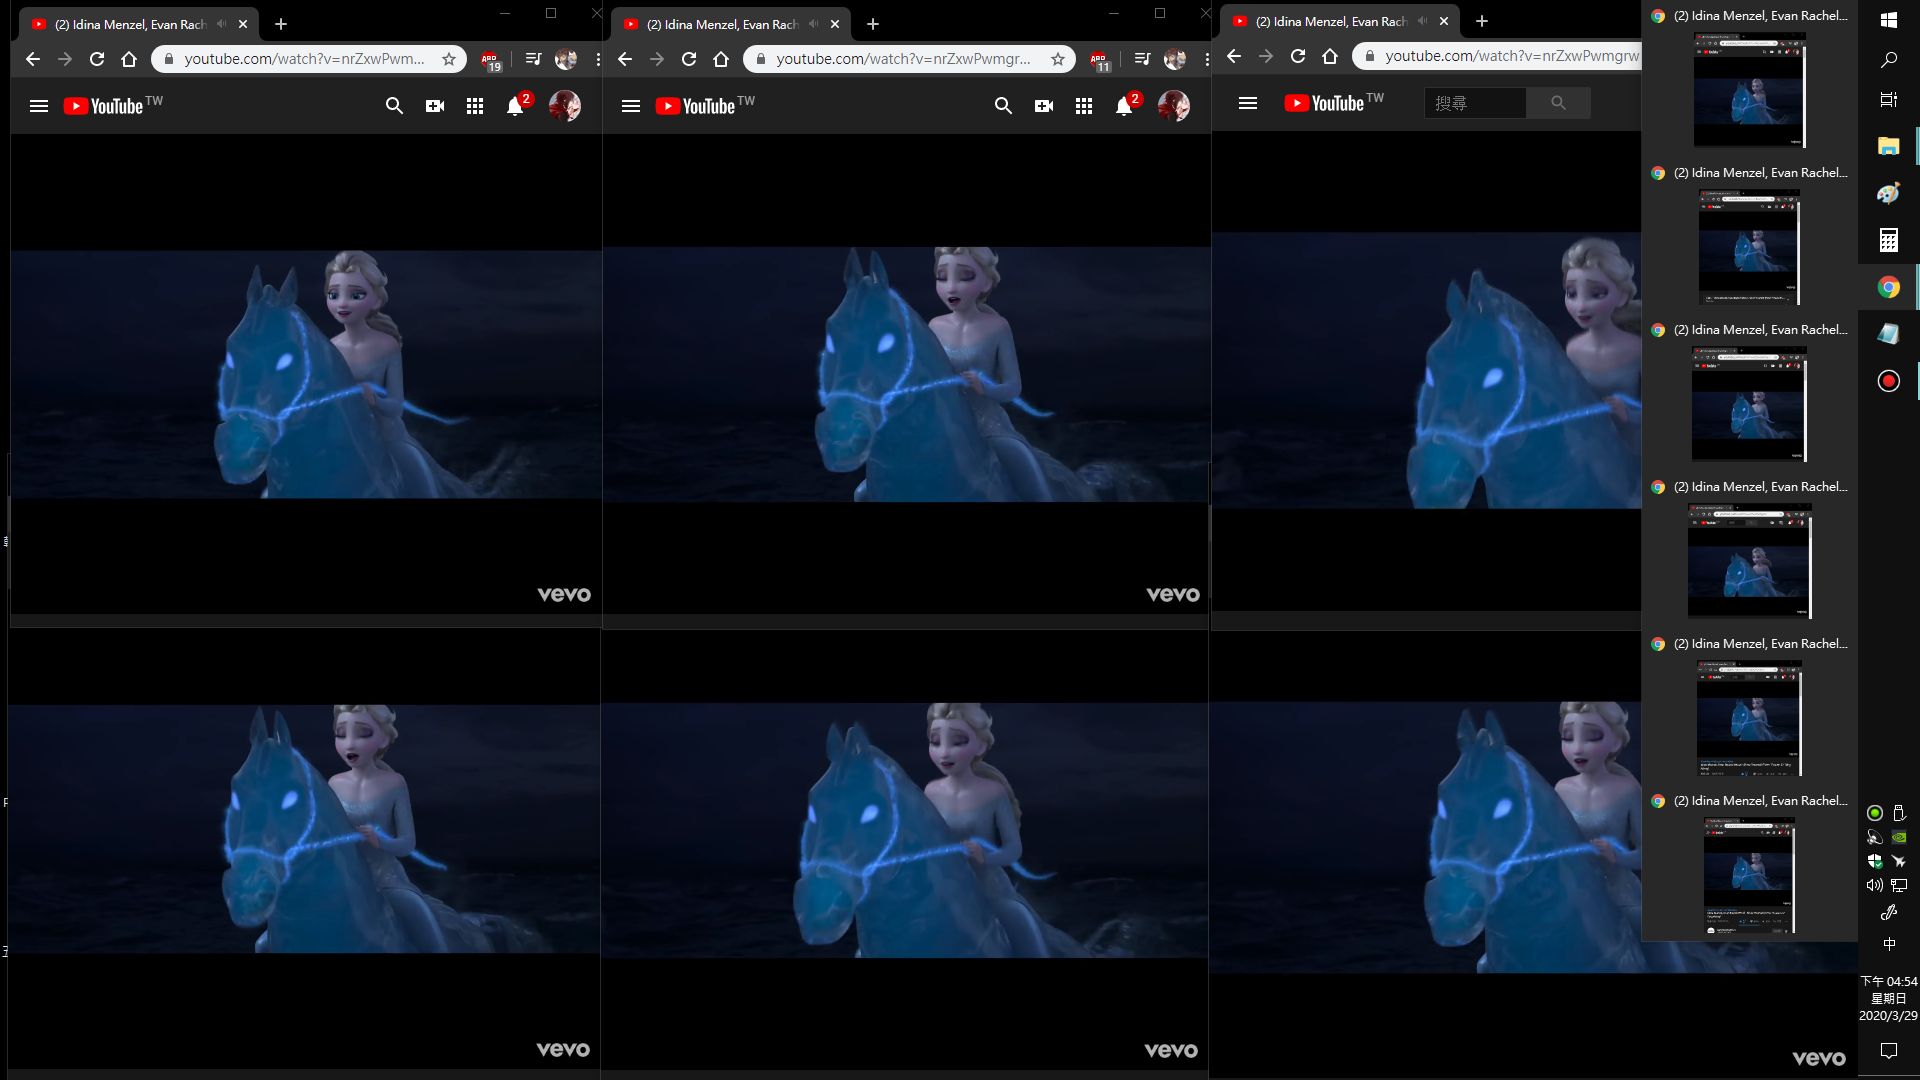Open search in middle YouTube window

click(1003, 106)
